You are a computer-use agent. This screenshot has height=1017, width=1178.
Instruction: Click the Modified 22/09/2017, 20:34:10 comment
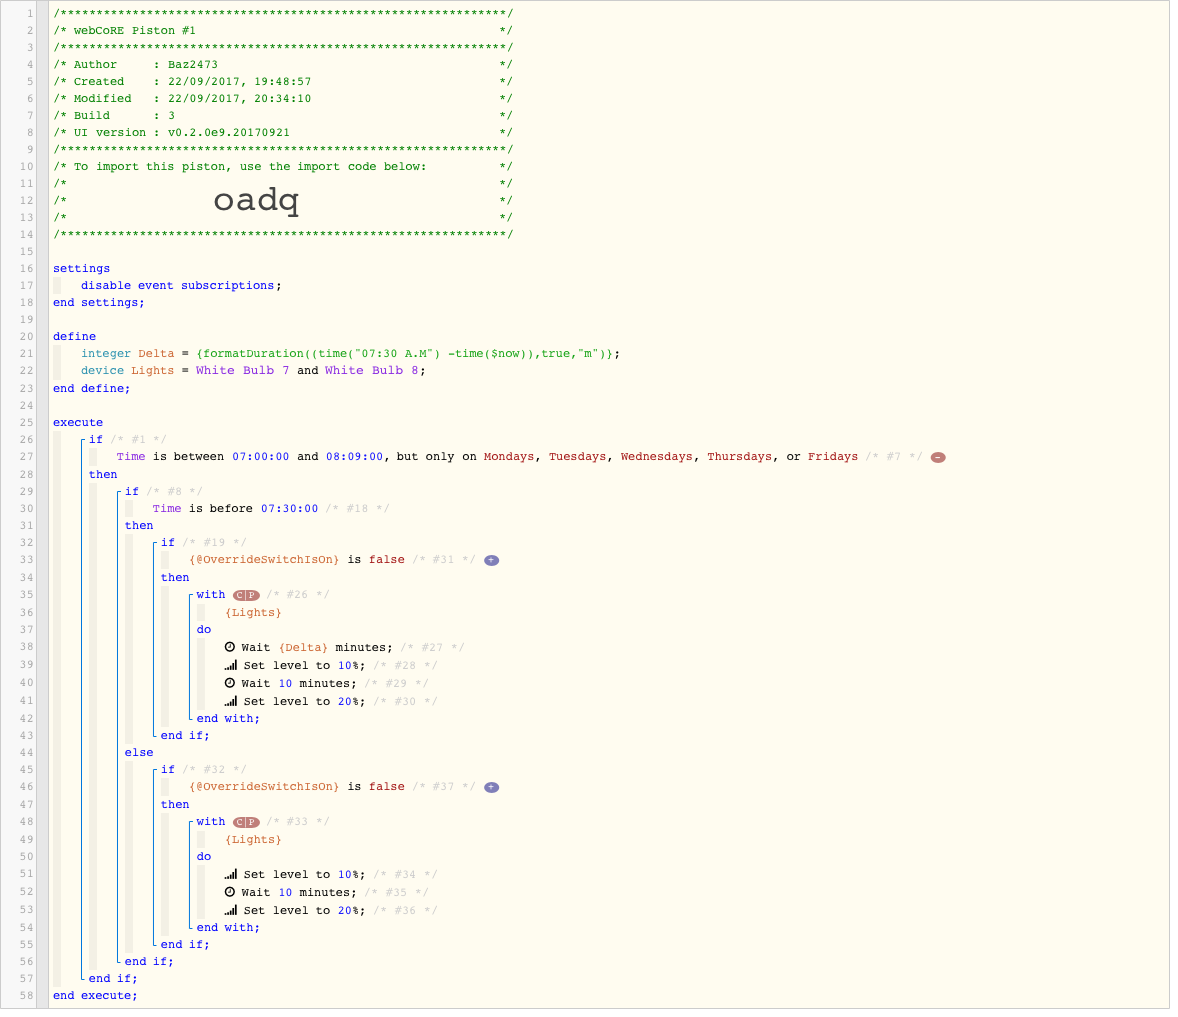click(282, 98)
